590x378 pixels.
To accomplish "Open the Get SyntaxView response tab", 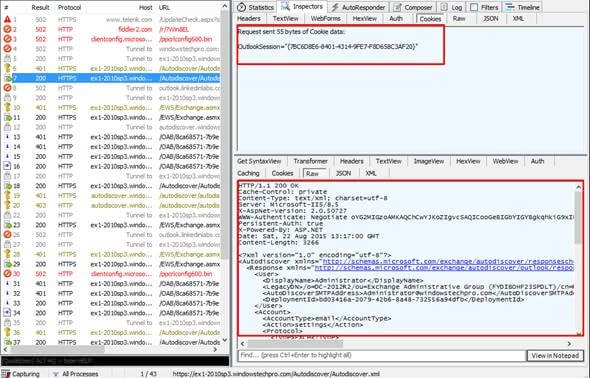I will point(259,161).
